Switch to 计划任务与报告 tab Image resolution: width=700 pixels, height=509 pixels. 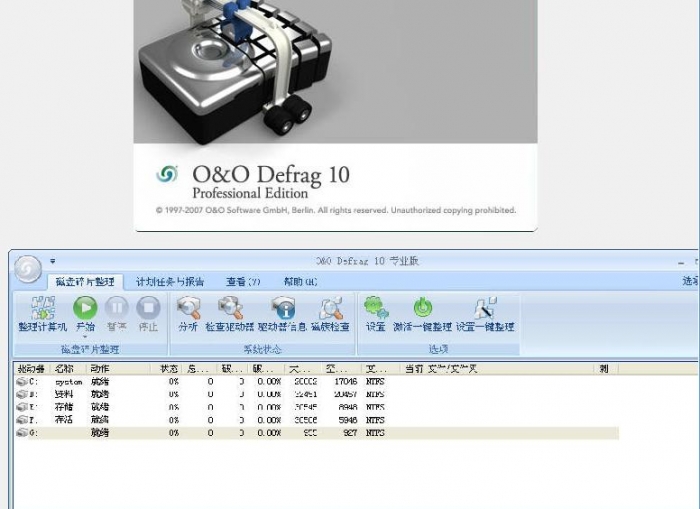click(170, 282)
